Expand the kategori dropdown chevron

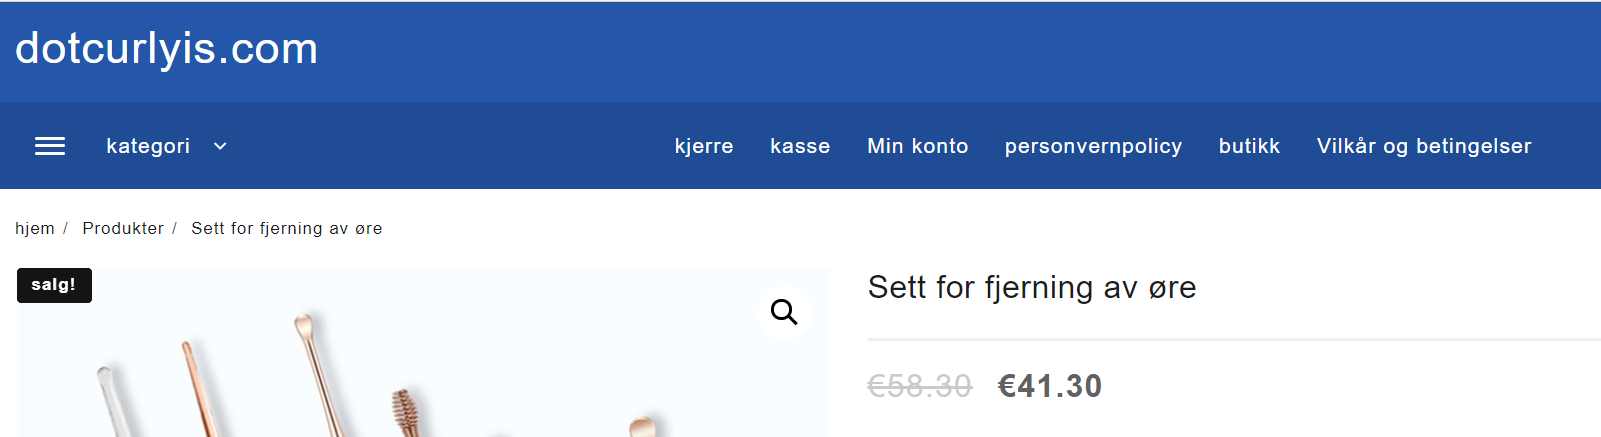pyautogui.click(x=220, y=146)
